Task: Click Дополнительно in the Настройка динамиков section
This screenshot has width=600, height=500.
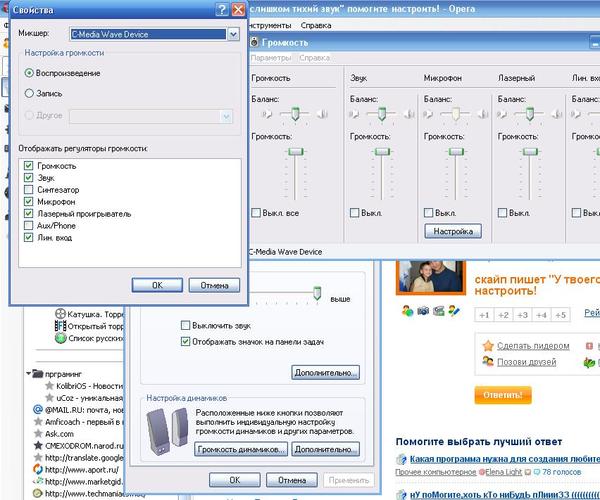Action: coord(326,449)
